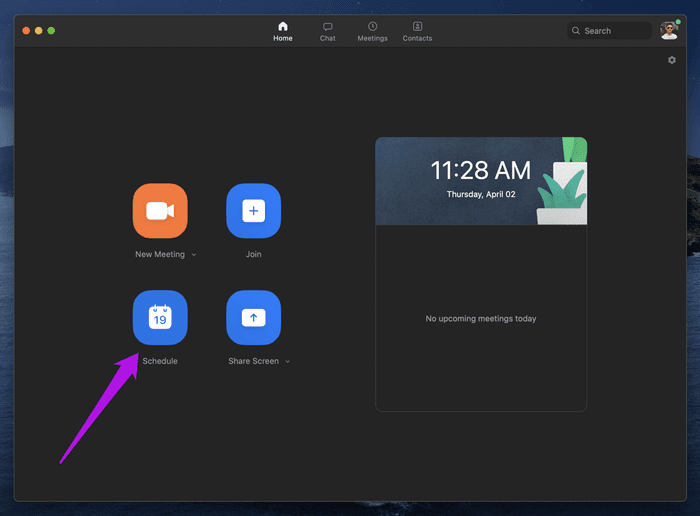Switch to the Chat tab

coord(327,31)
